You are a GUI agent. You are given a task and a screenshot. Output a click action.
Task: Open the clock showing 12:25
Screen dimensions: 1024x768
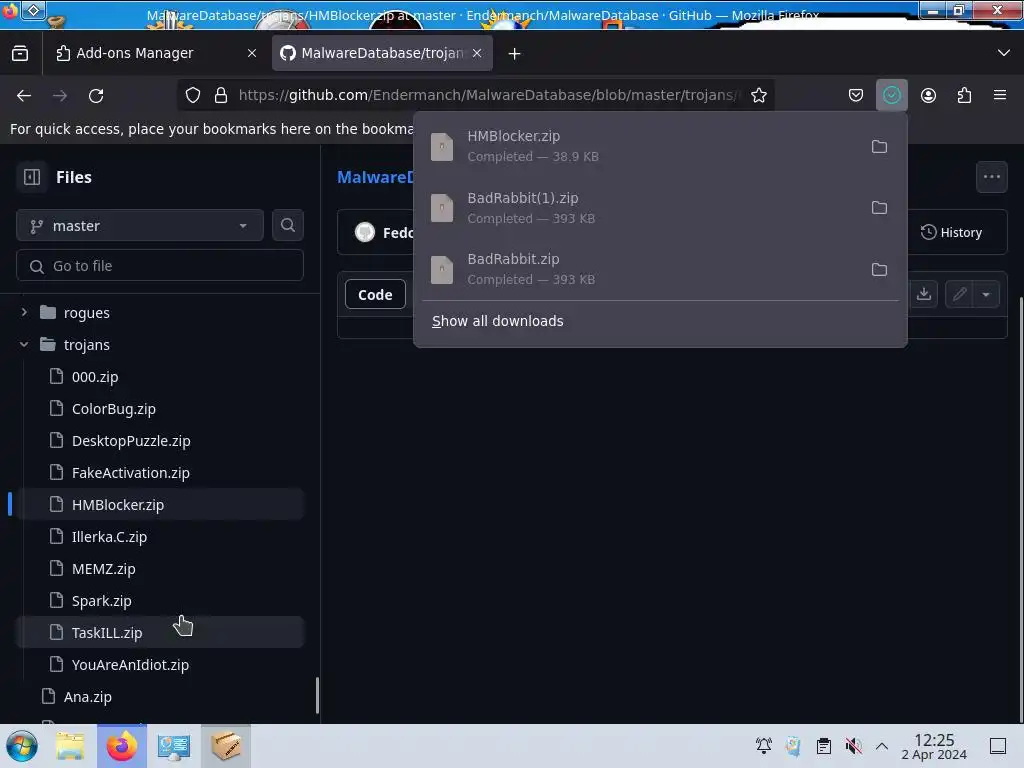tap(934, 746)
